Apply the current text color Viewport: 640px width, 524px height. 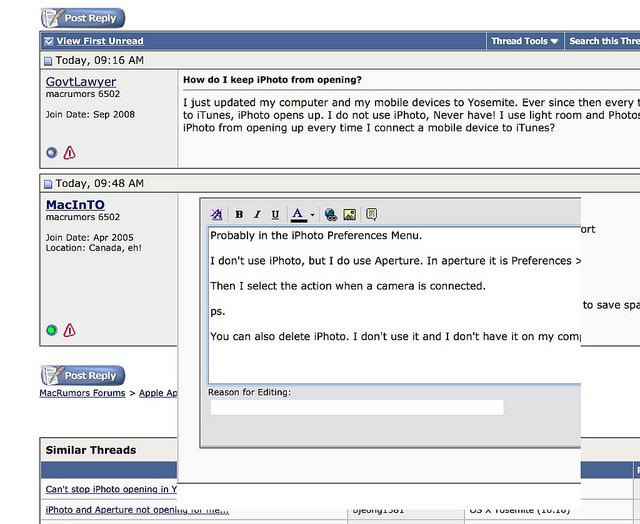point(298,214)
